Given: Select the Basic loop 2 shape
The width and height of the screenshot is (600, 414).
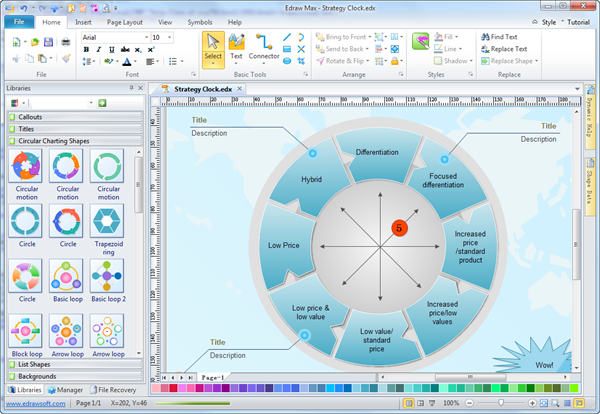Looking at the screenshot, I should pyautogui.click(x=107, y=276).
